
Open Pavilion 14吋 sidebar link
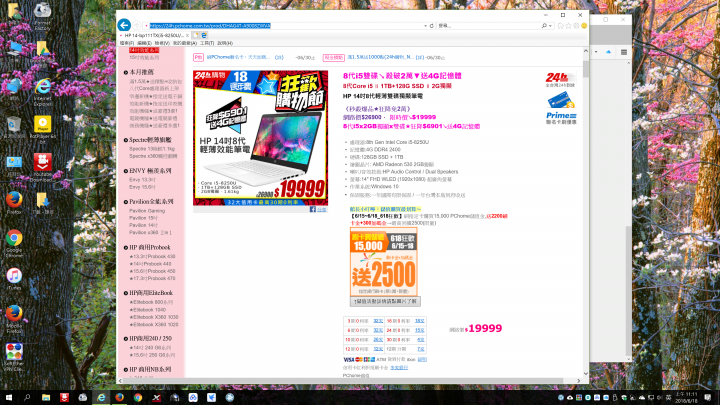pyautogui.click(x=143, y=225)
